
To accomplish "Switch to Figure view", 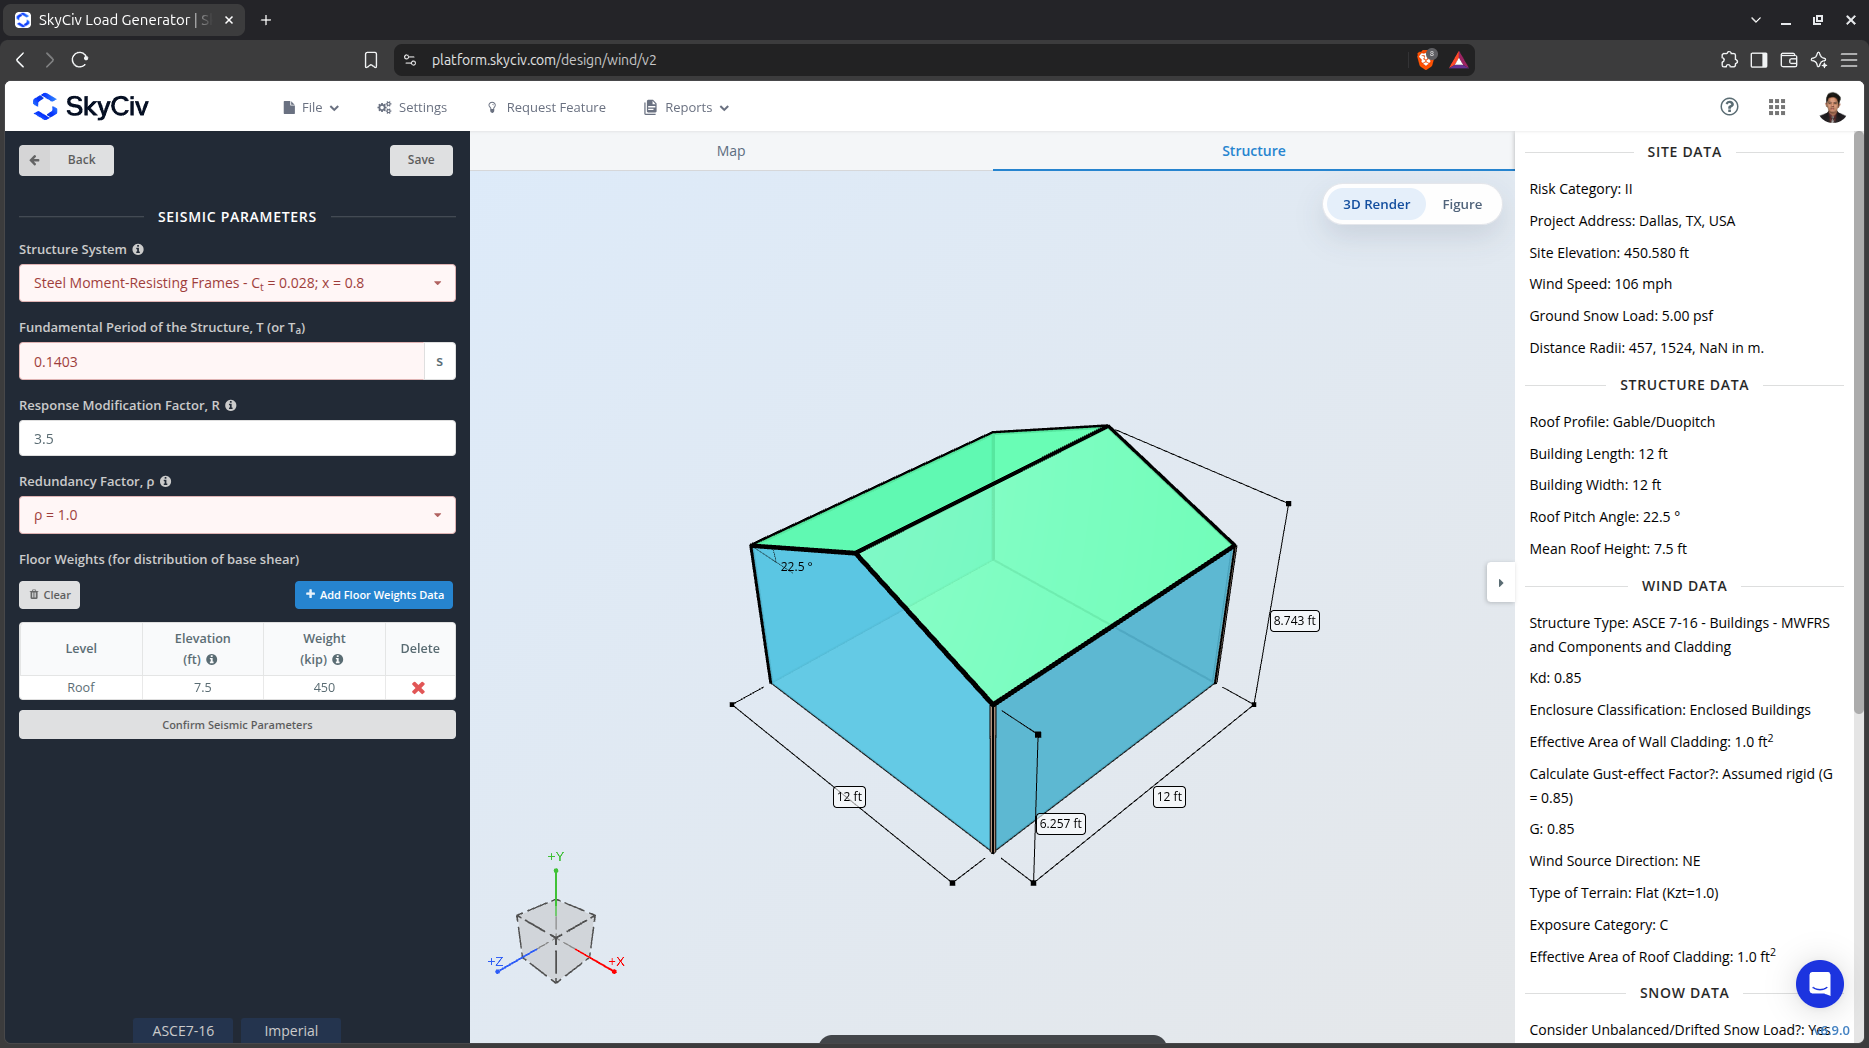I will click(x=1462, y=204).
